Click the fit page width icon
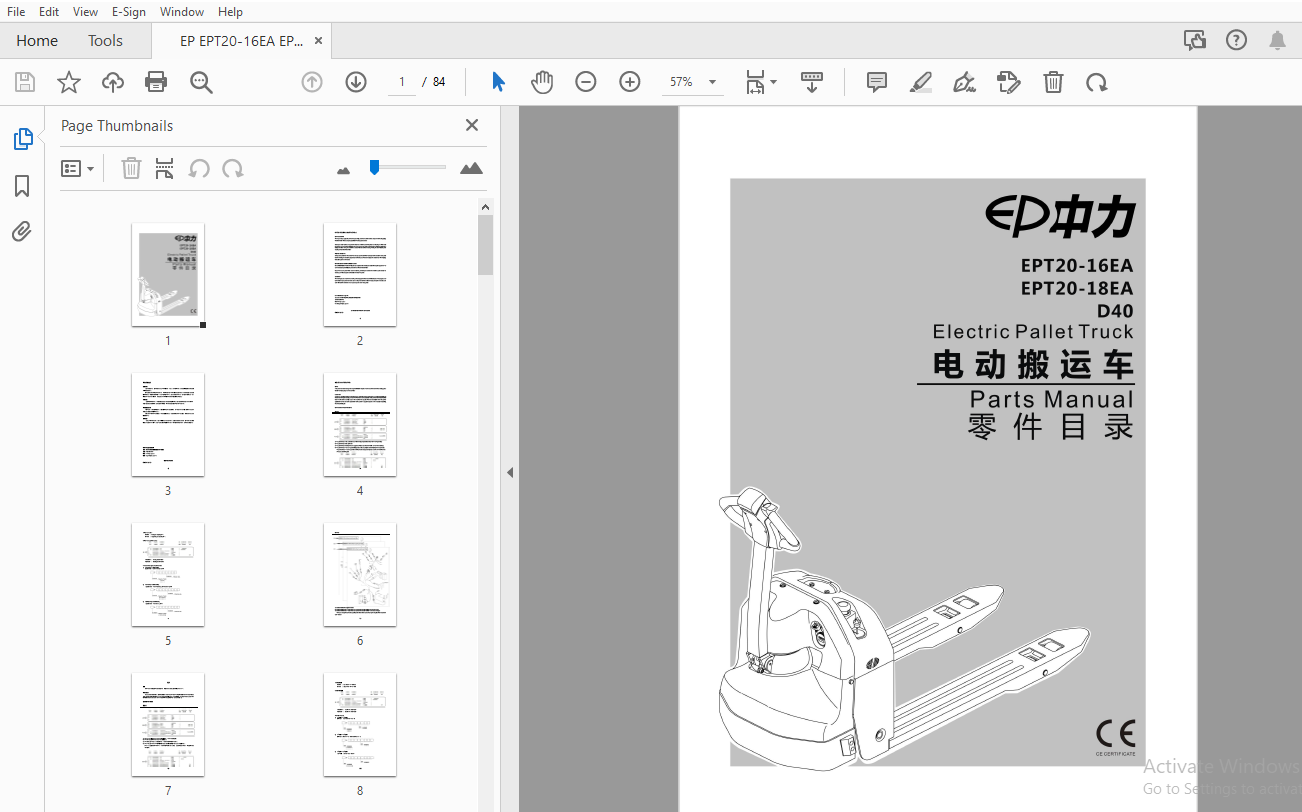Screen dimensions: 1302x812 point(755,82)
